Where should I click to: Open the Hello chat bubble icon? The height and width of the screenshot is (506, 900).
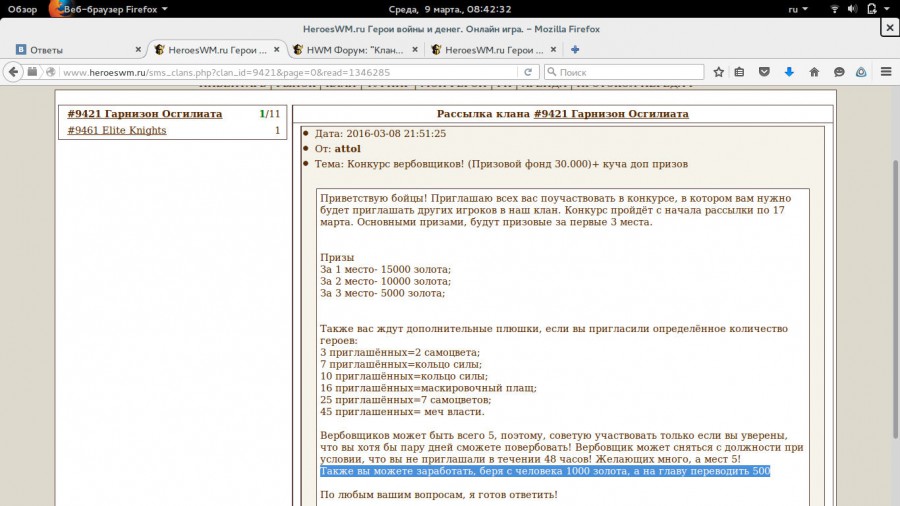(x=839, y=72)
